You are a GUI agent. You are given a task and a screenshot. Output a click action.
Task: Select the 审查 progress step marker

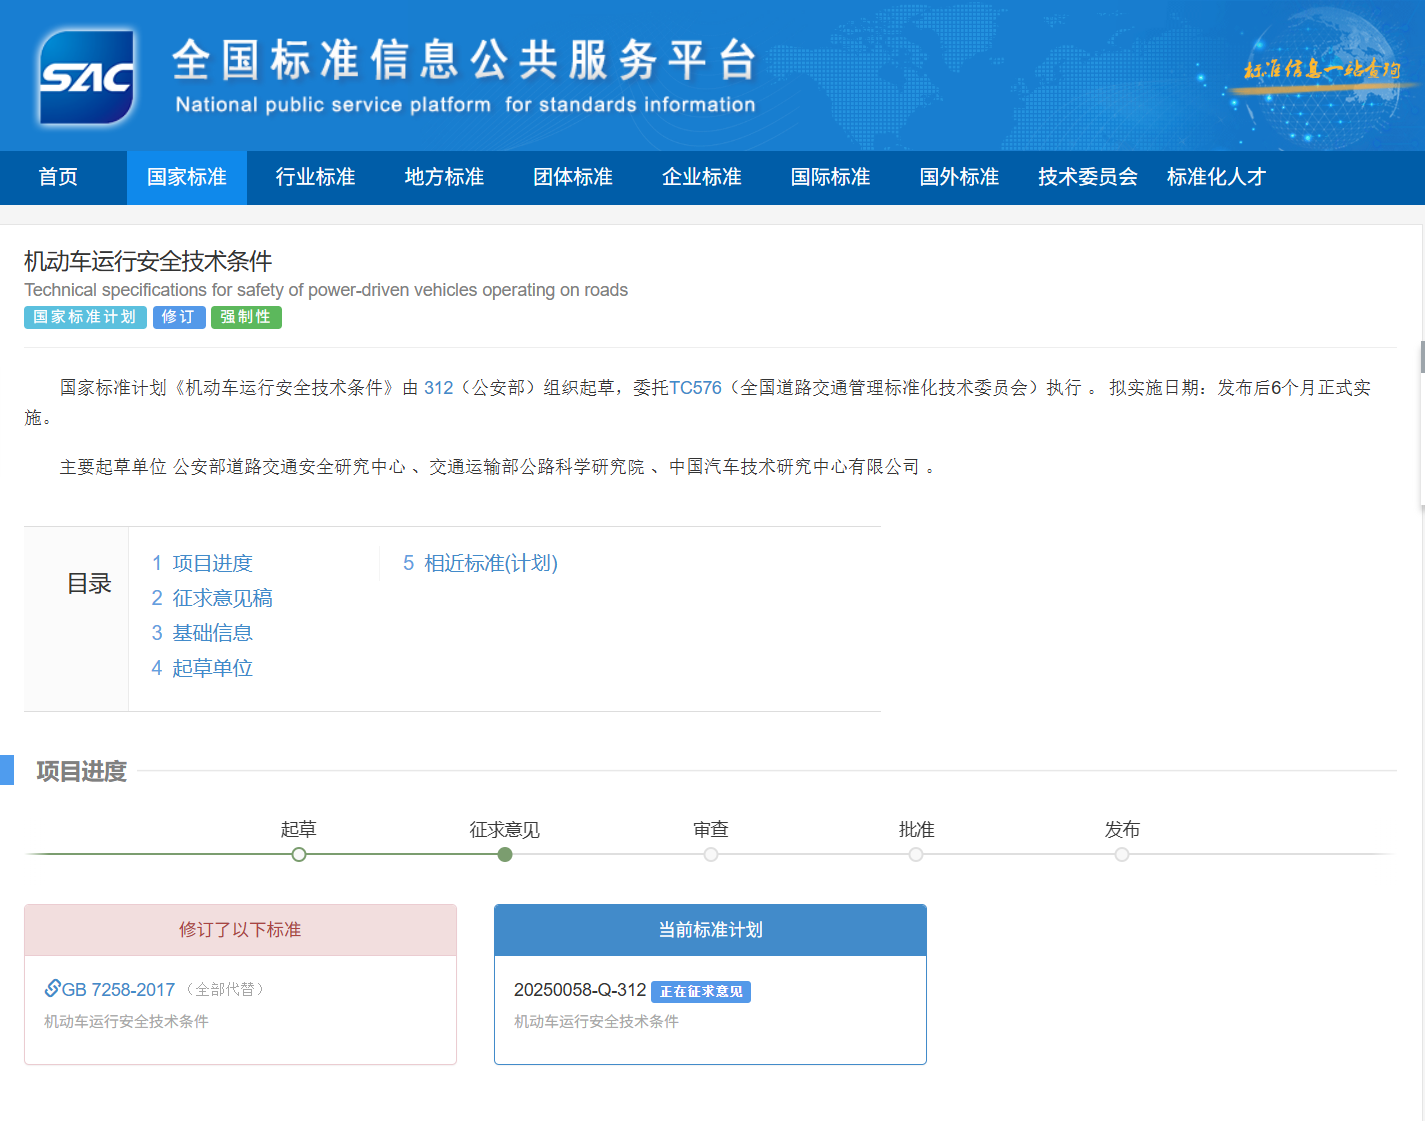coord(711,854)
